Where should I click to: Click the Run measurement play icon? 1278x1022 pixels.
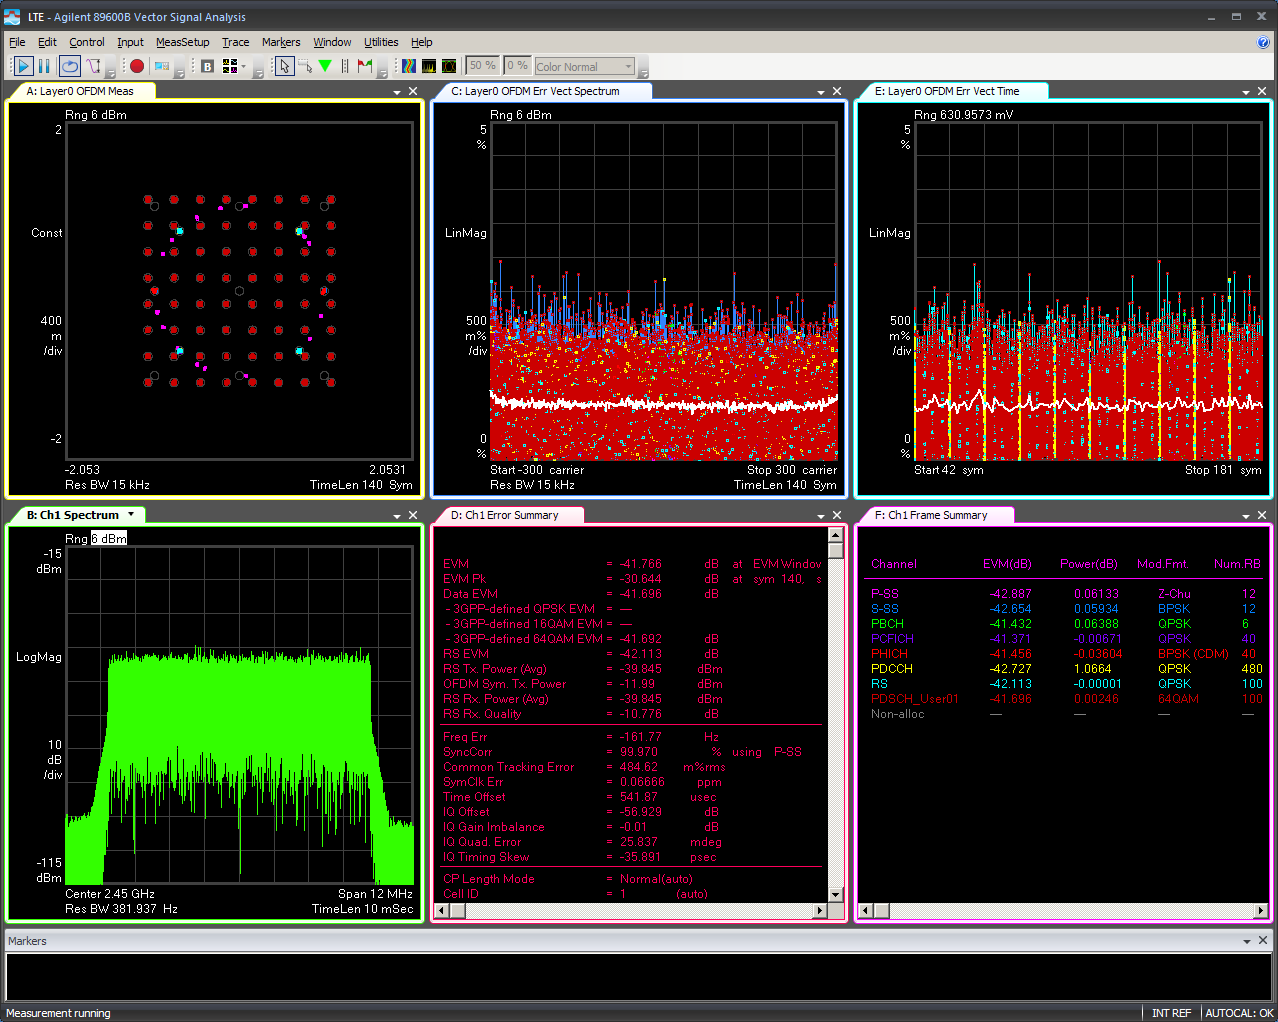pos(23,66)
